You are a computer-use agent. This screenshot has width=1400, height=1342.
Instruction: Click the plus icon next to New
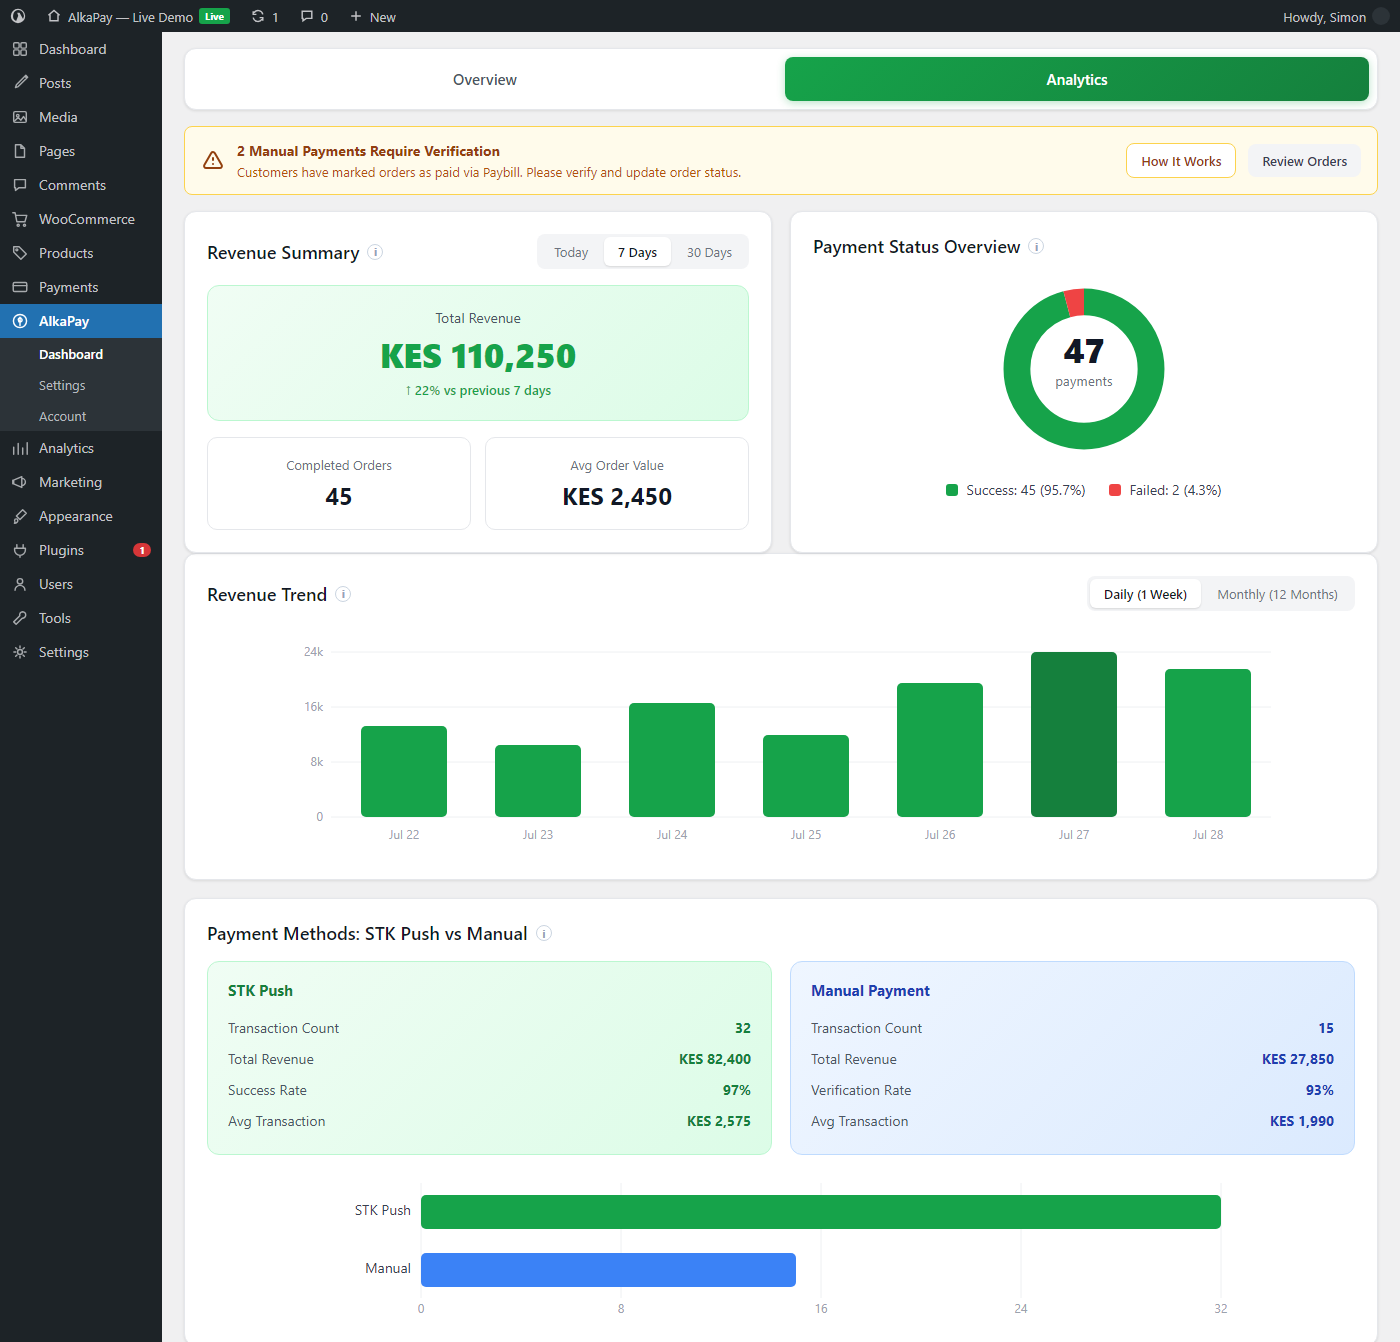coord(355,16)
